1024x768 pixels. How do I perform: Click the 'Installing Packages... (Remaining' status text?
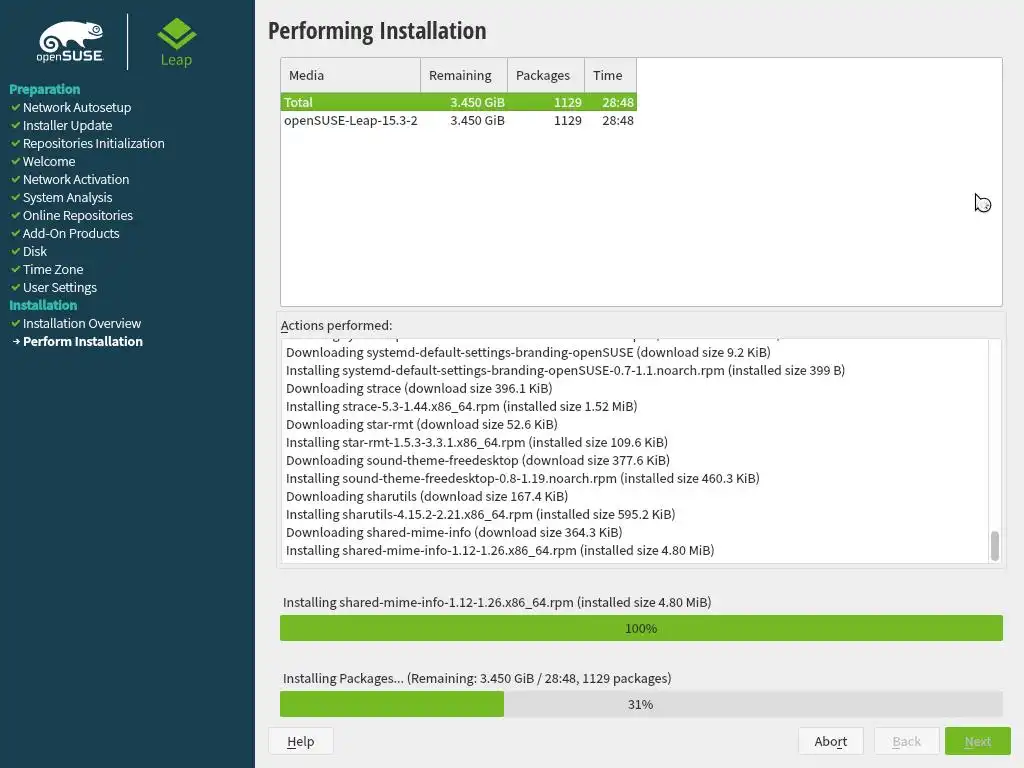[477, 679]
